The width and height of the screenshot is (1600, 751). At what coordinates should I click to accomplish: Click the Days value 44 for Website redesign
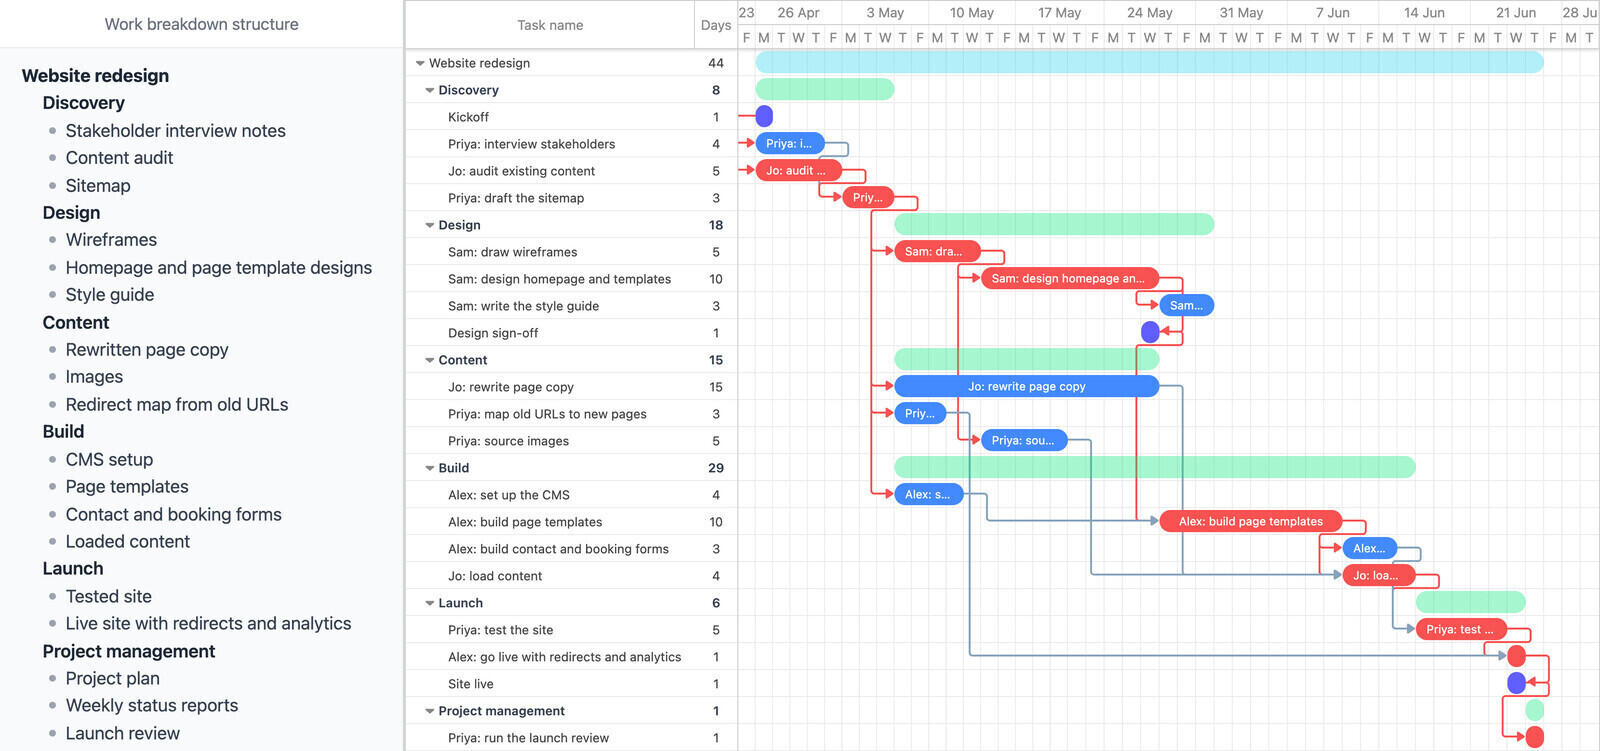(716, 63)
